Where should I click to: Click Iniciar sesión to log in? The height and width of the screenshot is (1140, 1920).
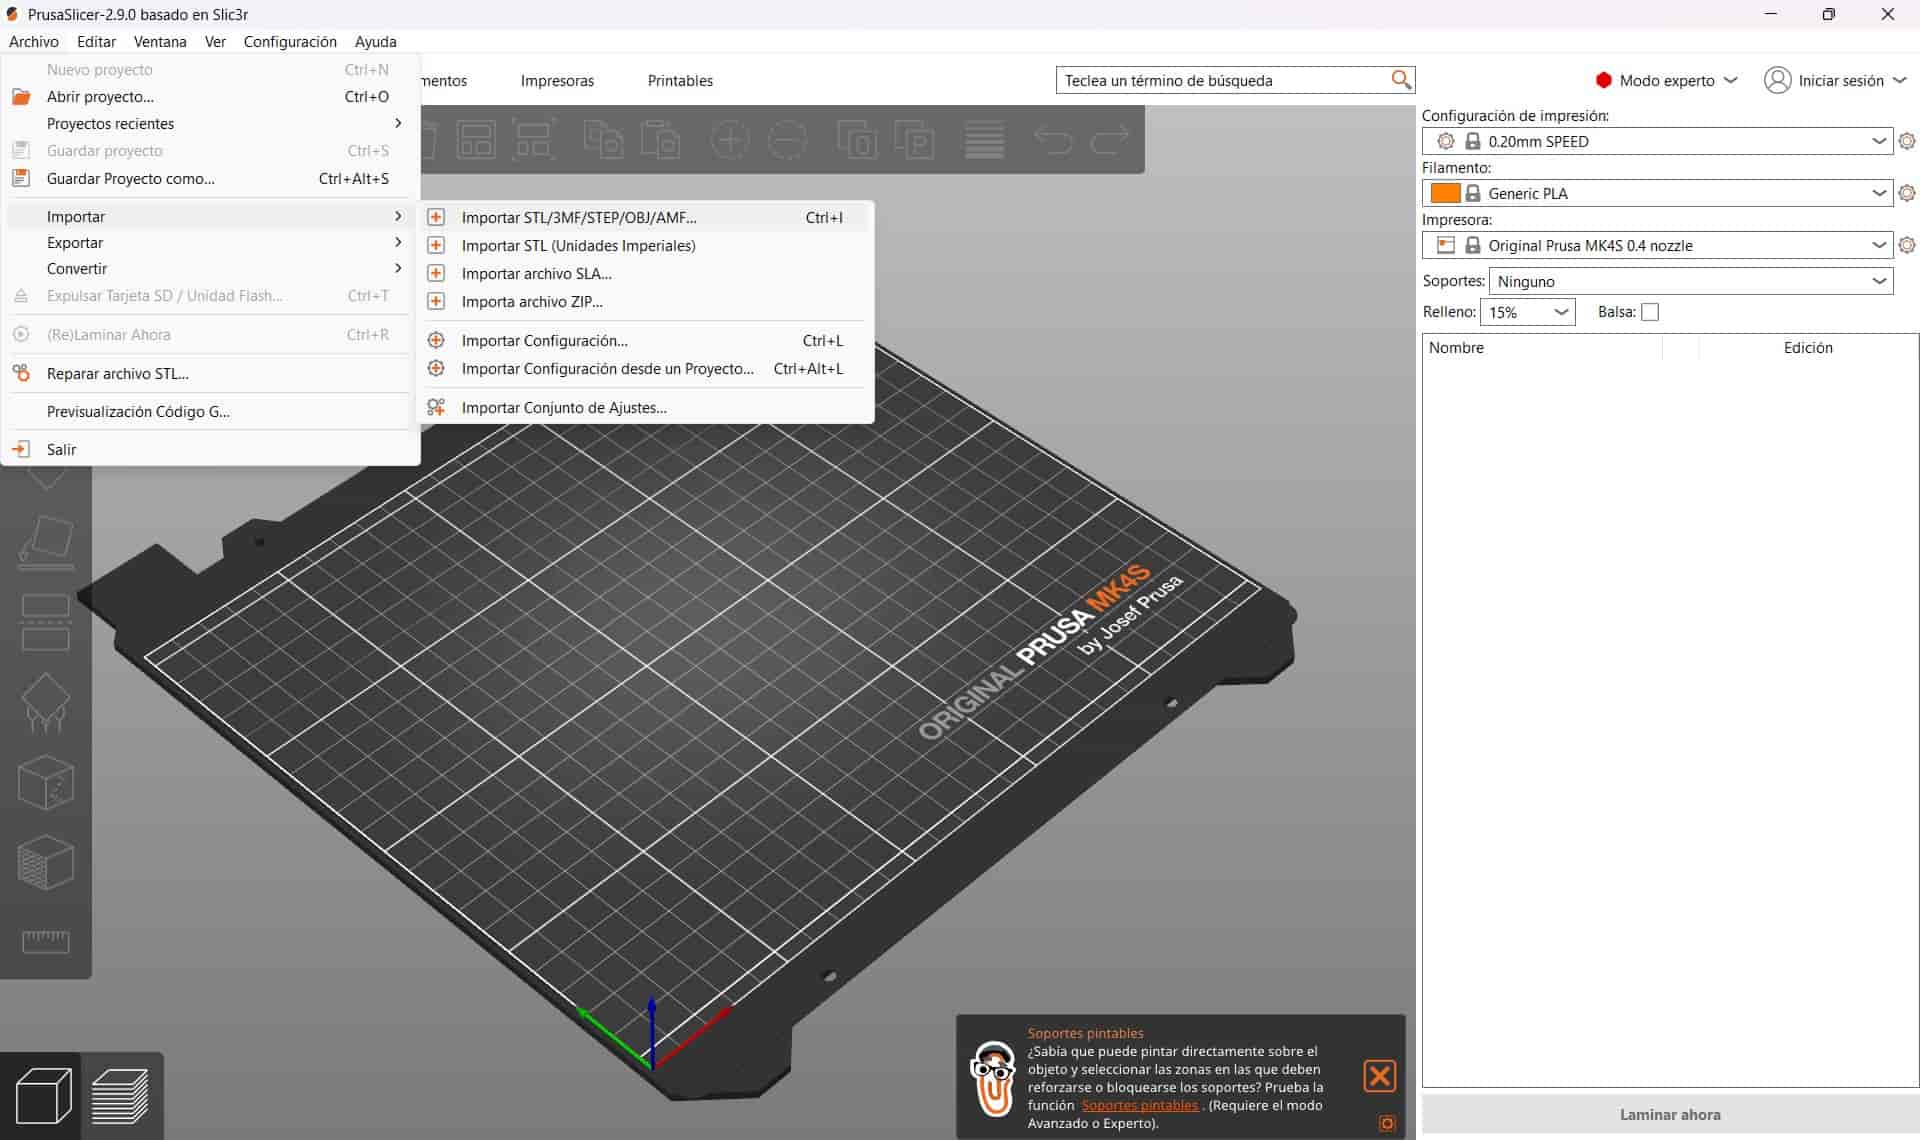1841,80
